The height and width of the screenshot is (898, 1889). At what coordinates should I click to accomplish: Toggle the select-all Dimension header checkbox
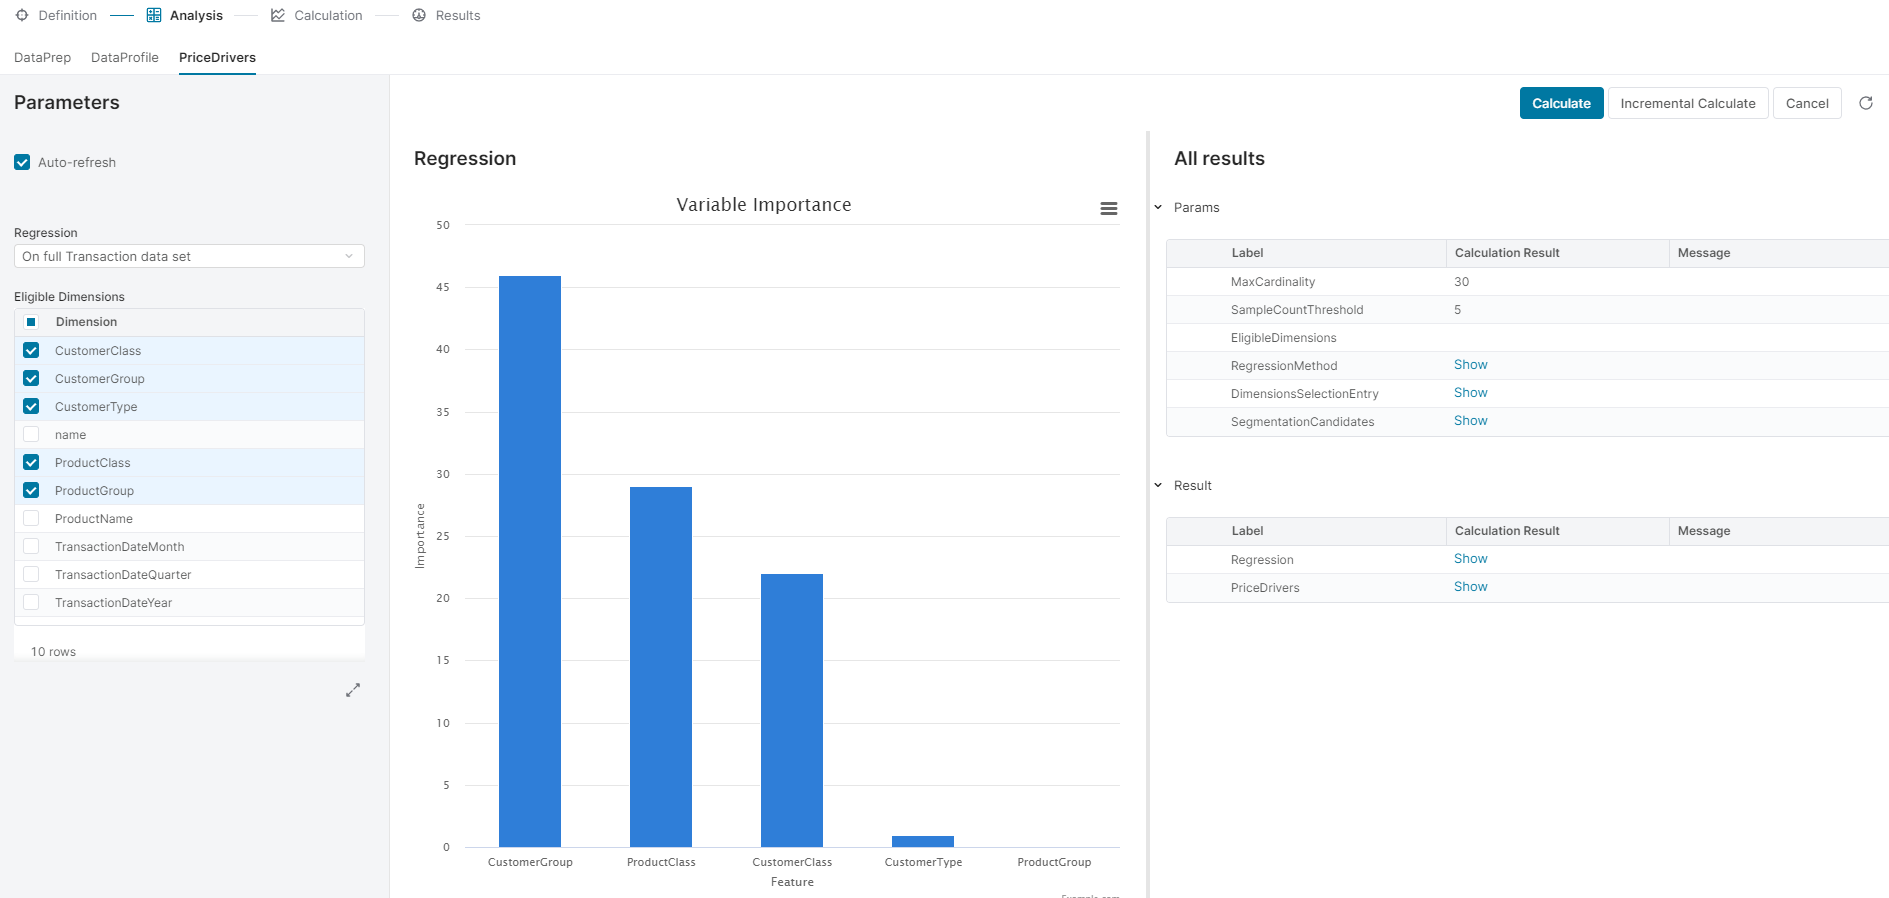point(31,322)
